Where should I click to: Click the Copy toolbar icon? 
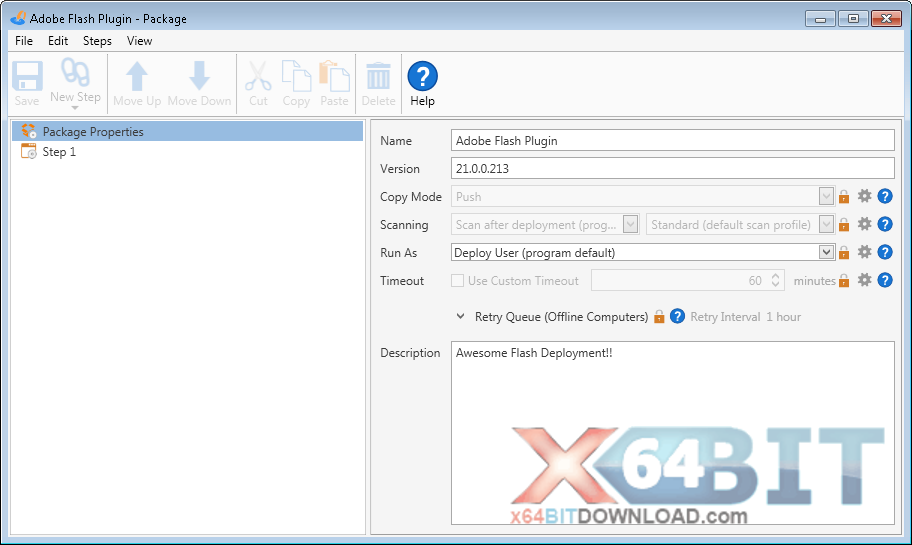pos(296,76)
